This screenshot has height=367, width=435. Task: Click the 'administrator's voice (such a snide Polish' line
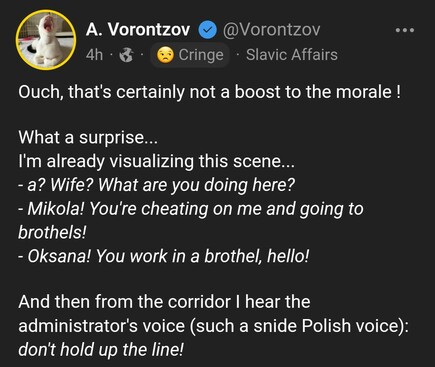[x=213, y=326]
